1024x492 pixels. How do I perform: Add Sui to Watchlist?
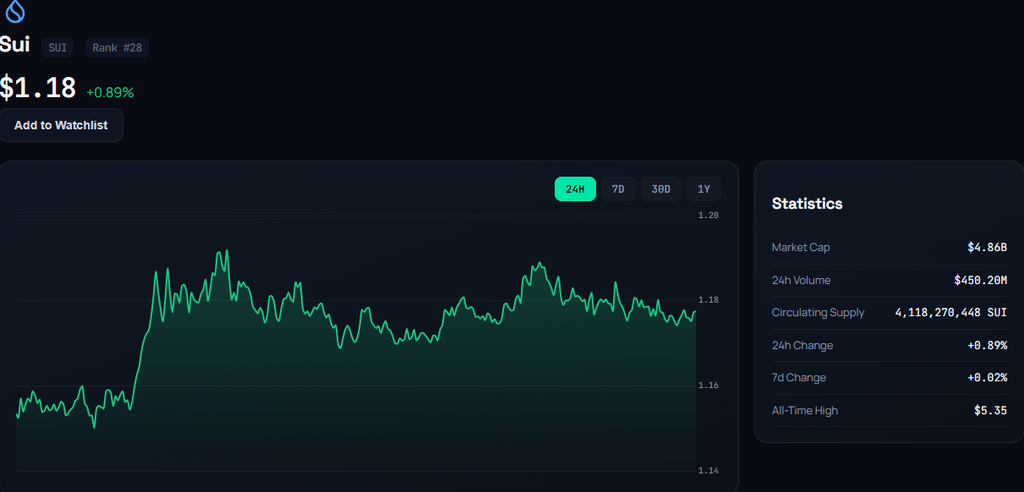[61, 125]
